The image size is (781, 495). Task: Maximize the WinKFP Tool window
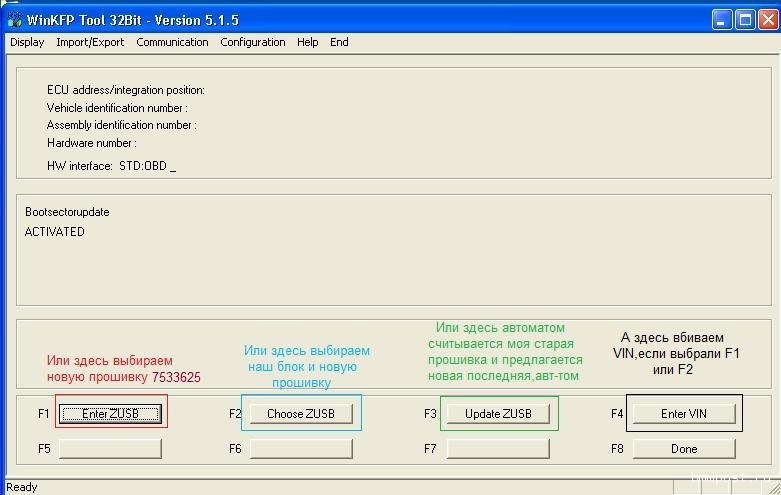tap(744, 20)
